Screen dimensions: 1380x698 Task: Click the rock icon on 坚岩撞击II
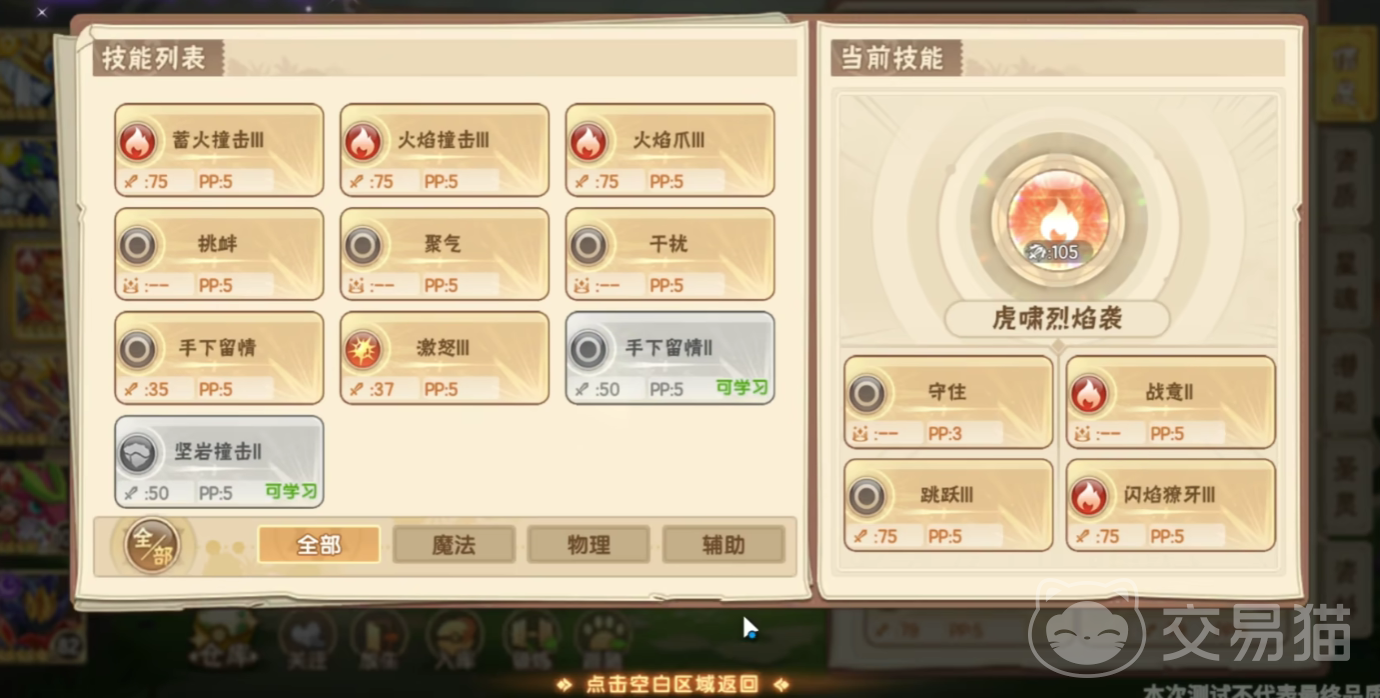(137, 454)
